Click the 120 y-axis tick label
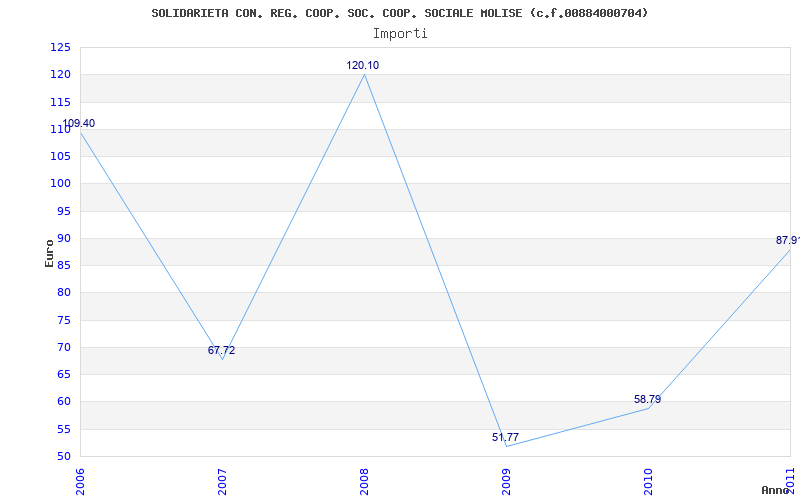 tap(60, 75)
